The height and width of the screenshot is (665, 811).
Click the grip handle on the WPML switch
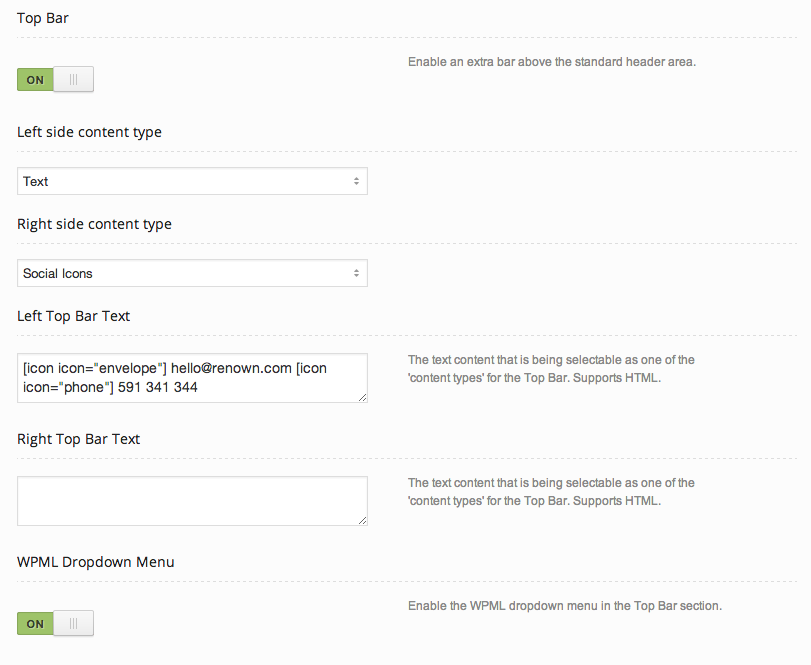point(73,624)
